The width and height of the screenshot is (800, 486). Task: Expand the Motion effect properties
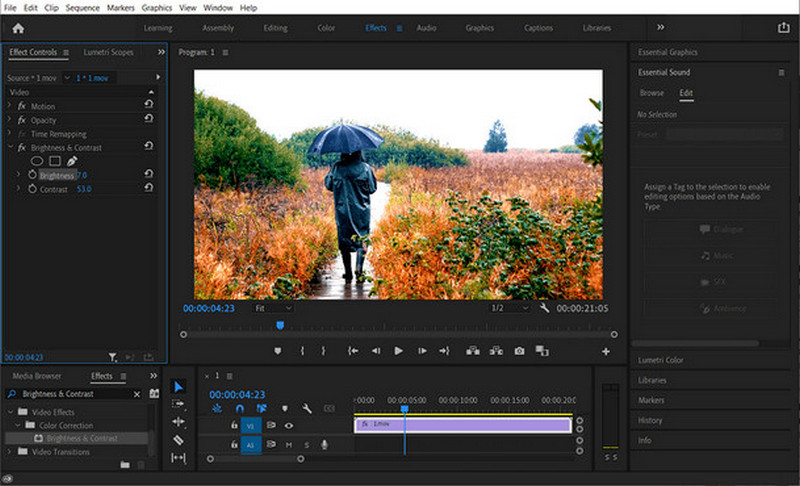(x=9, y=106)
